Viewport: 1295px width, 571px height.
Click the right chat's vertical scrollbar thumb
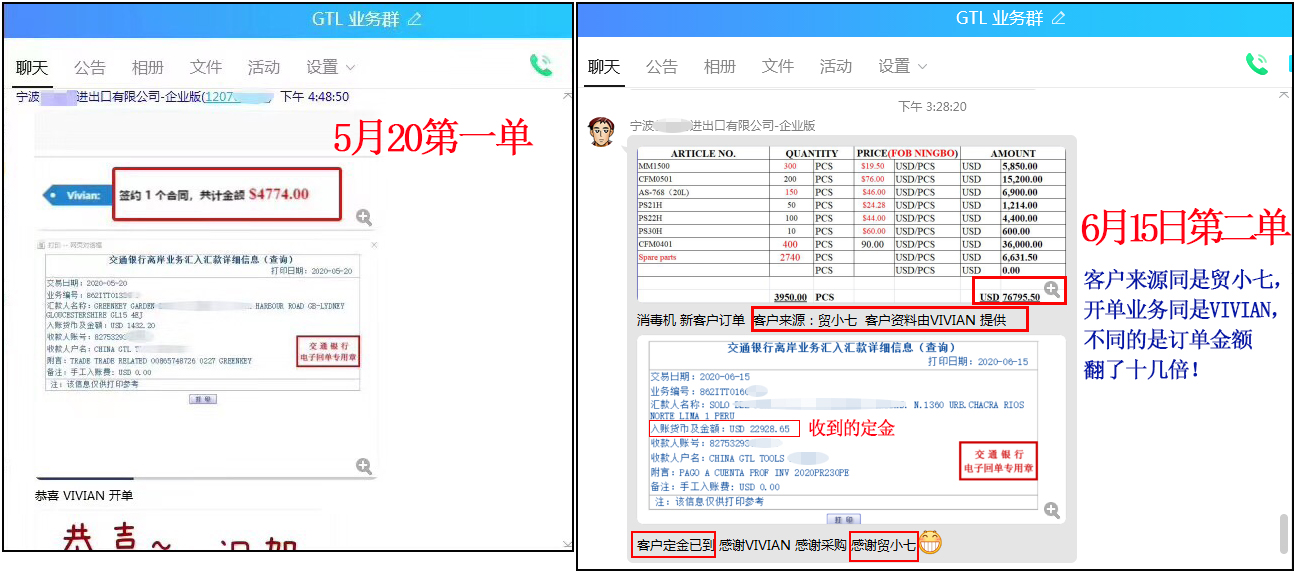pos(1283,532)
